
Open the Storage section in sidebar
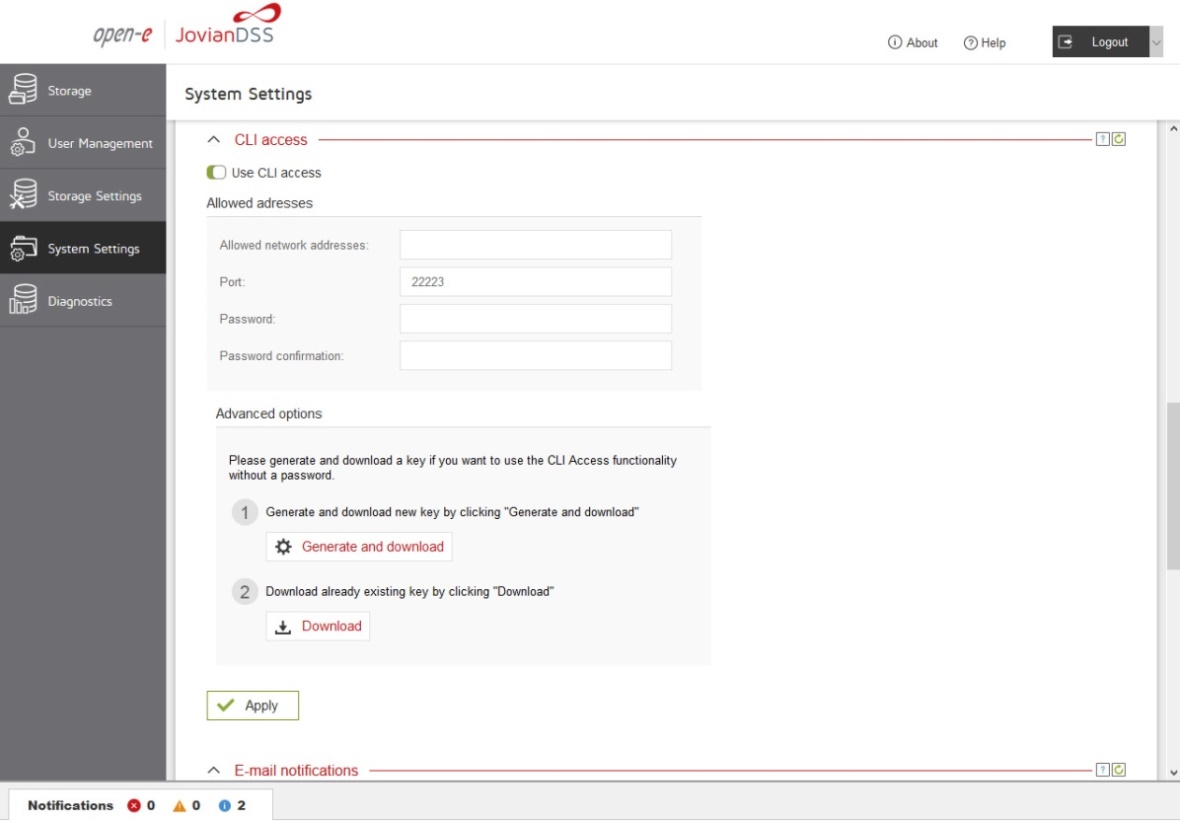[83, 90]
